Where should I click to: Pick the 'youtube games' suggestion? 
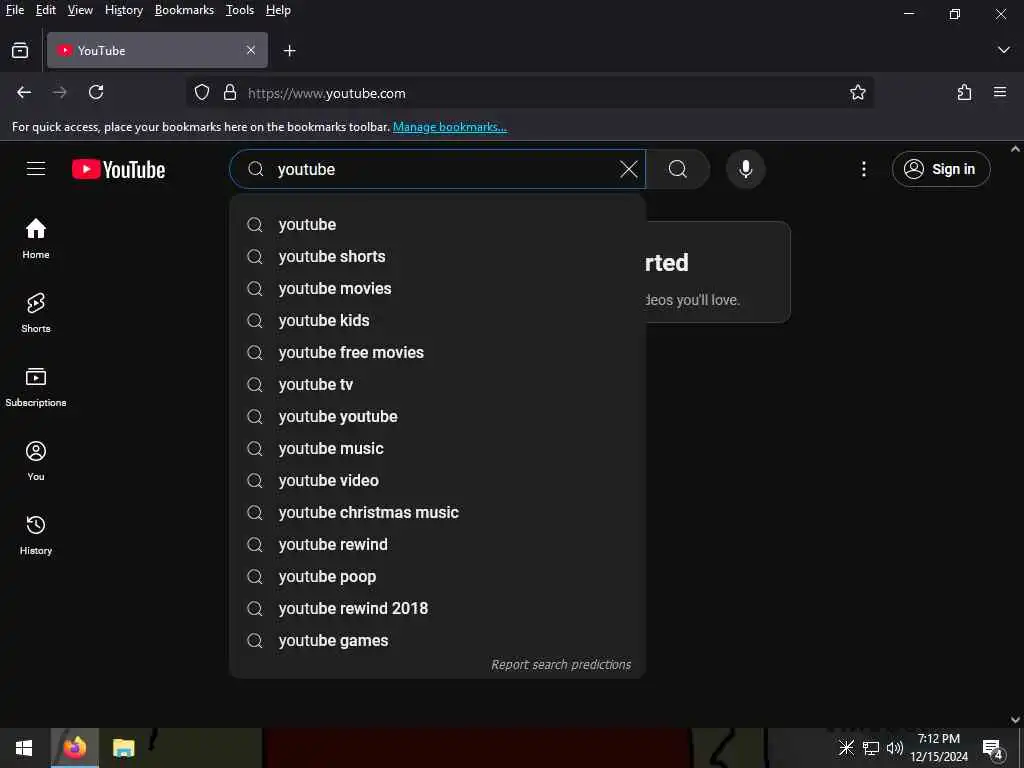[438, 641]
